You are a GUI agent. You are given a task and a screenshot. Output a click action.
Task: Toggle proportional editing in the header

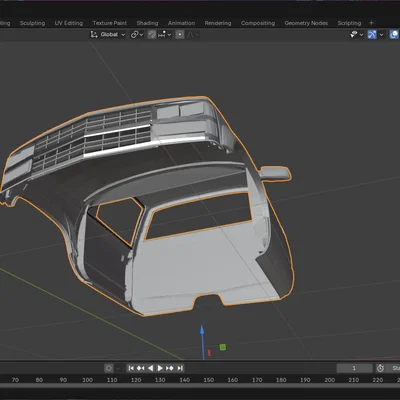coord(180,34)
